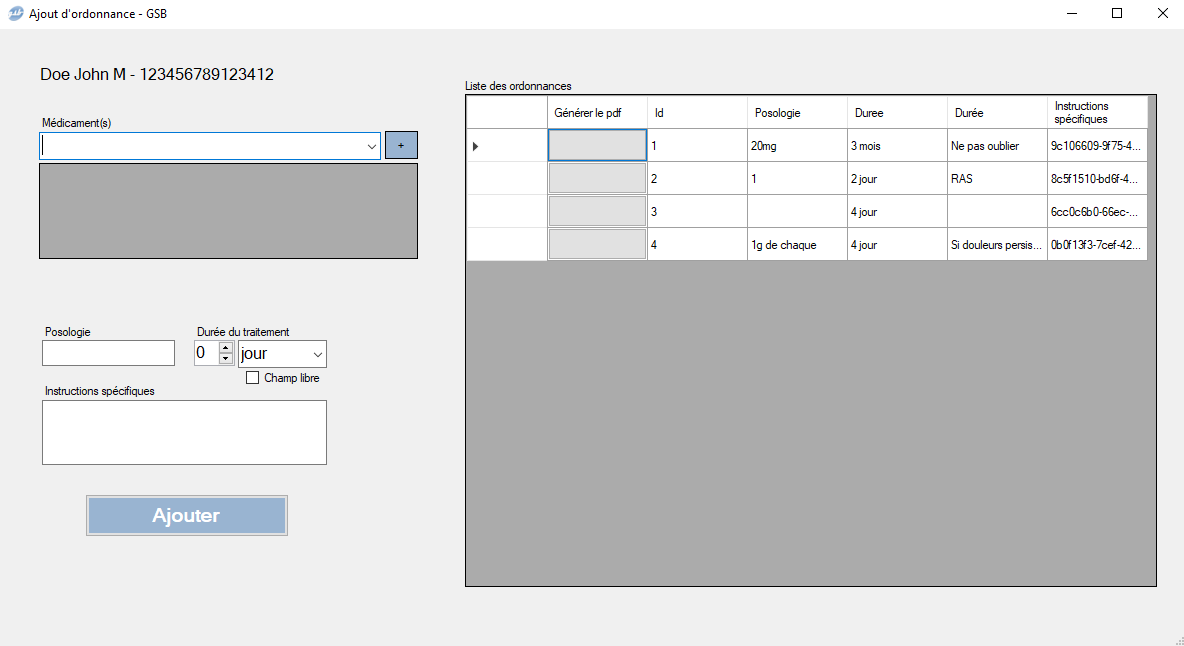Click the '+' button beside the Médicament(s) field
The width and height of the screenshot is (1184, 646).
click(x=401, y=145)
